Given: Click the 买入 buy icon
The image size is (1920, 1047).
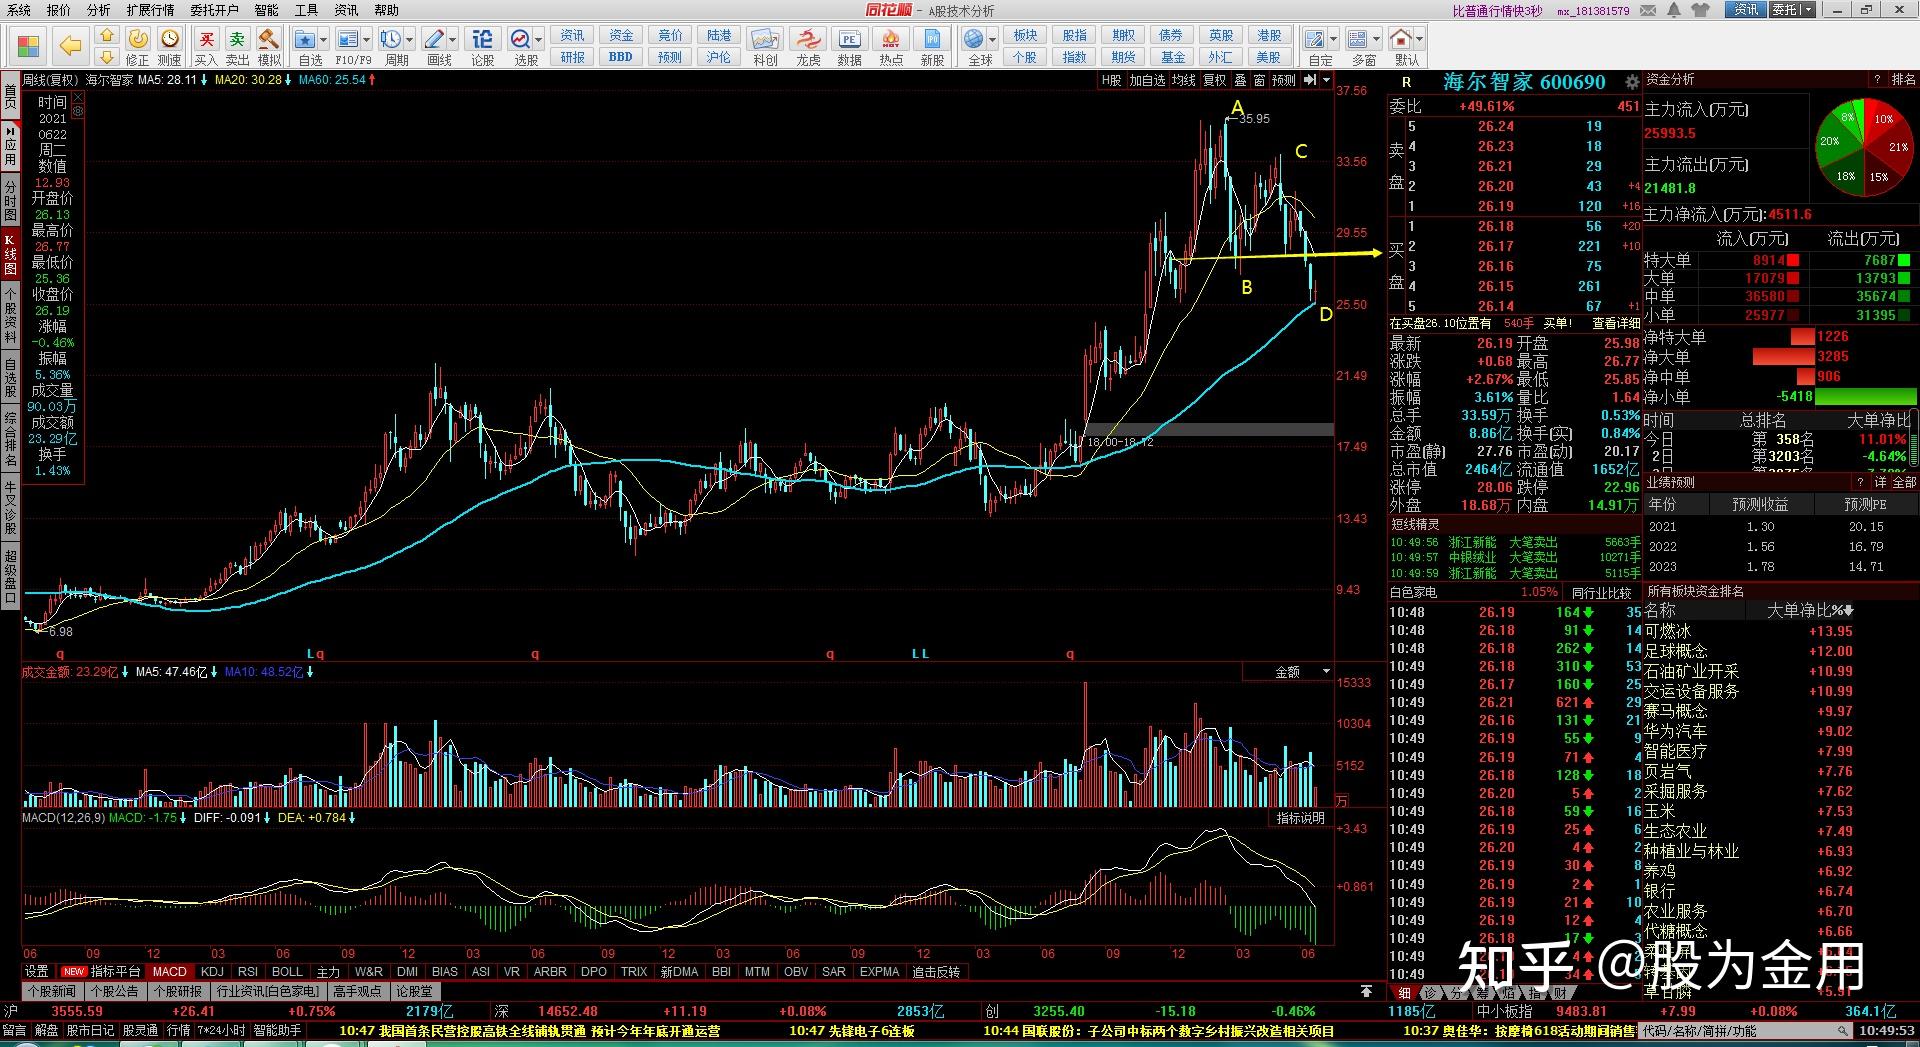Looking at the screenshot, I should coord(206,46).
